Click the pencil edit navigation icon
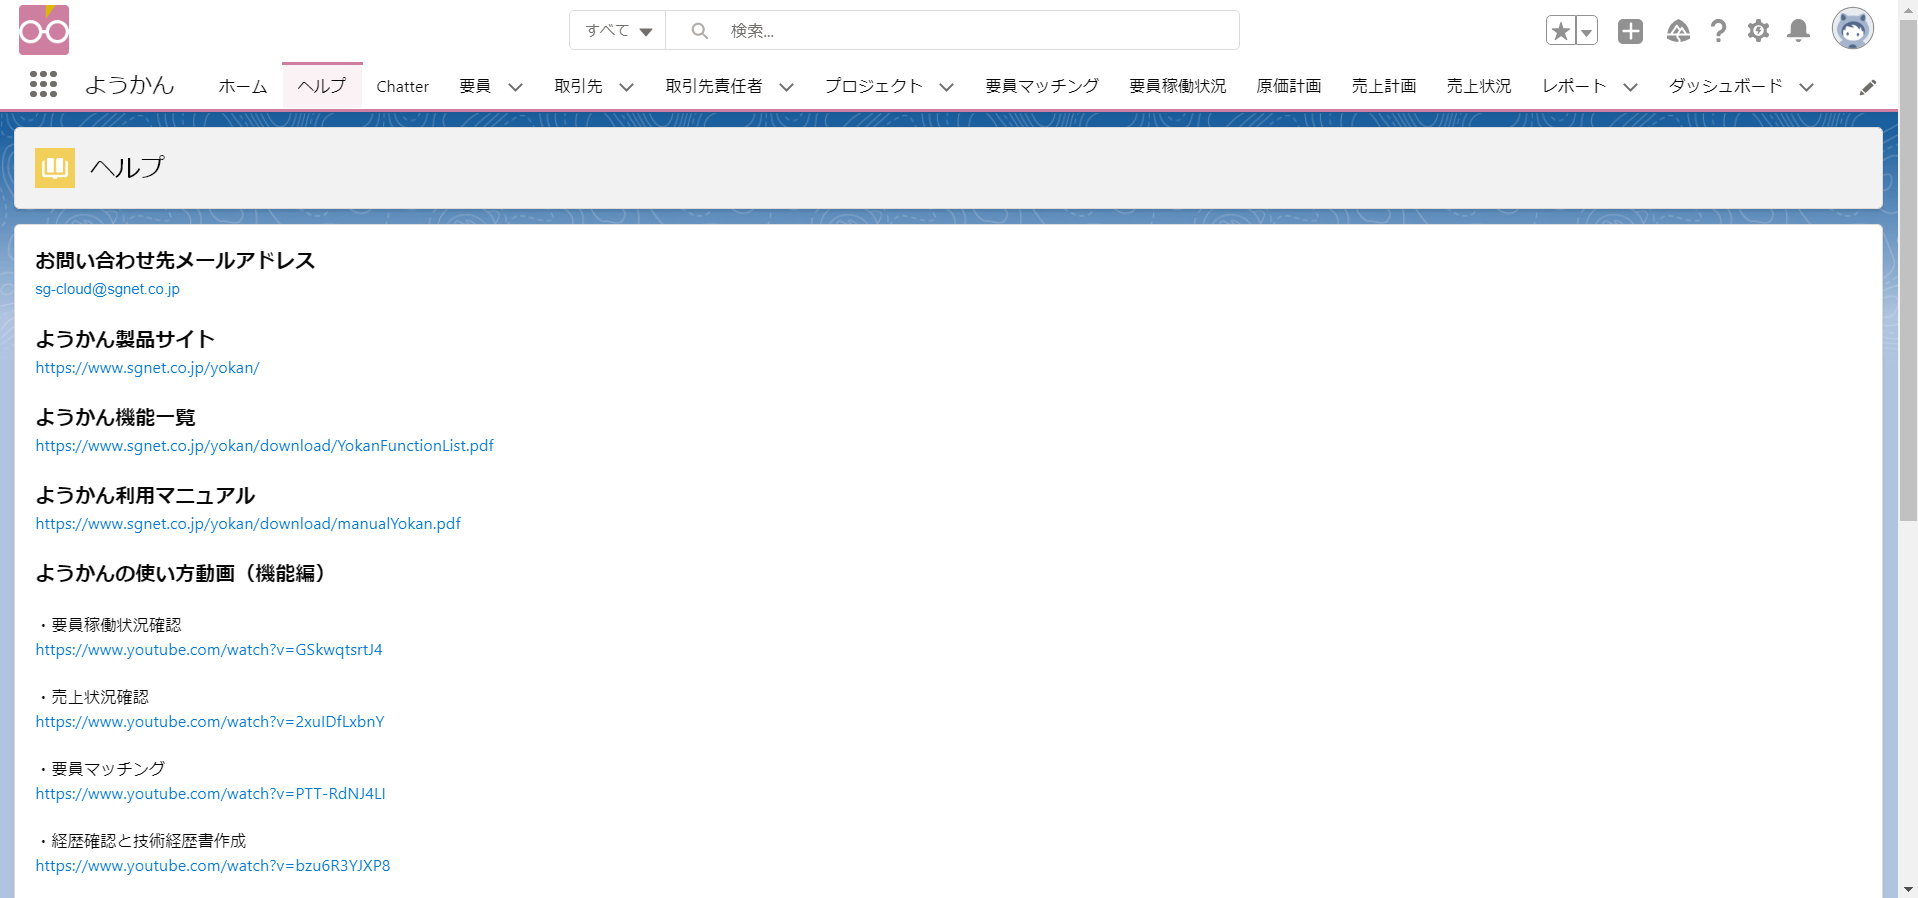 point(1867,87)
